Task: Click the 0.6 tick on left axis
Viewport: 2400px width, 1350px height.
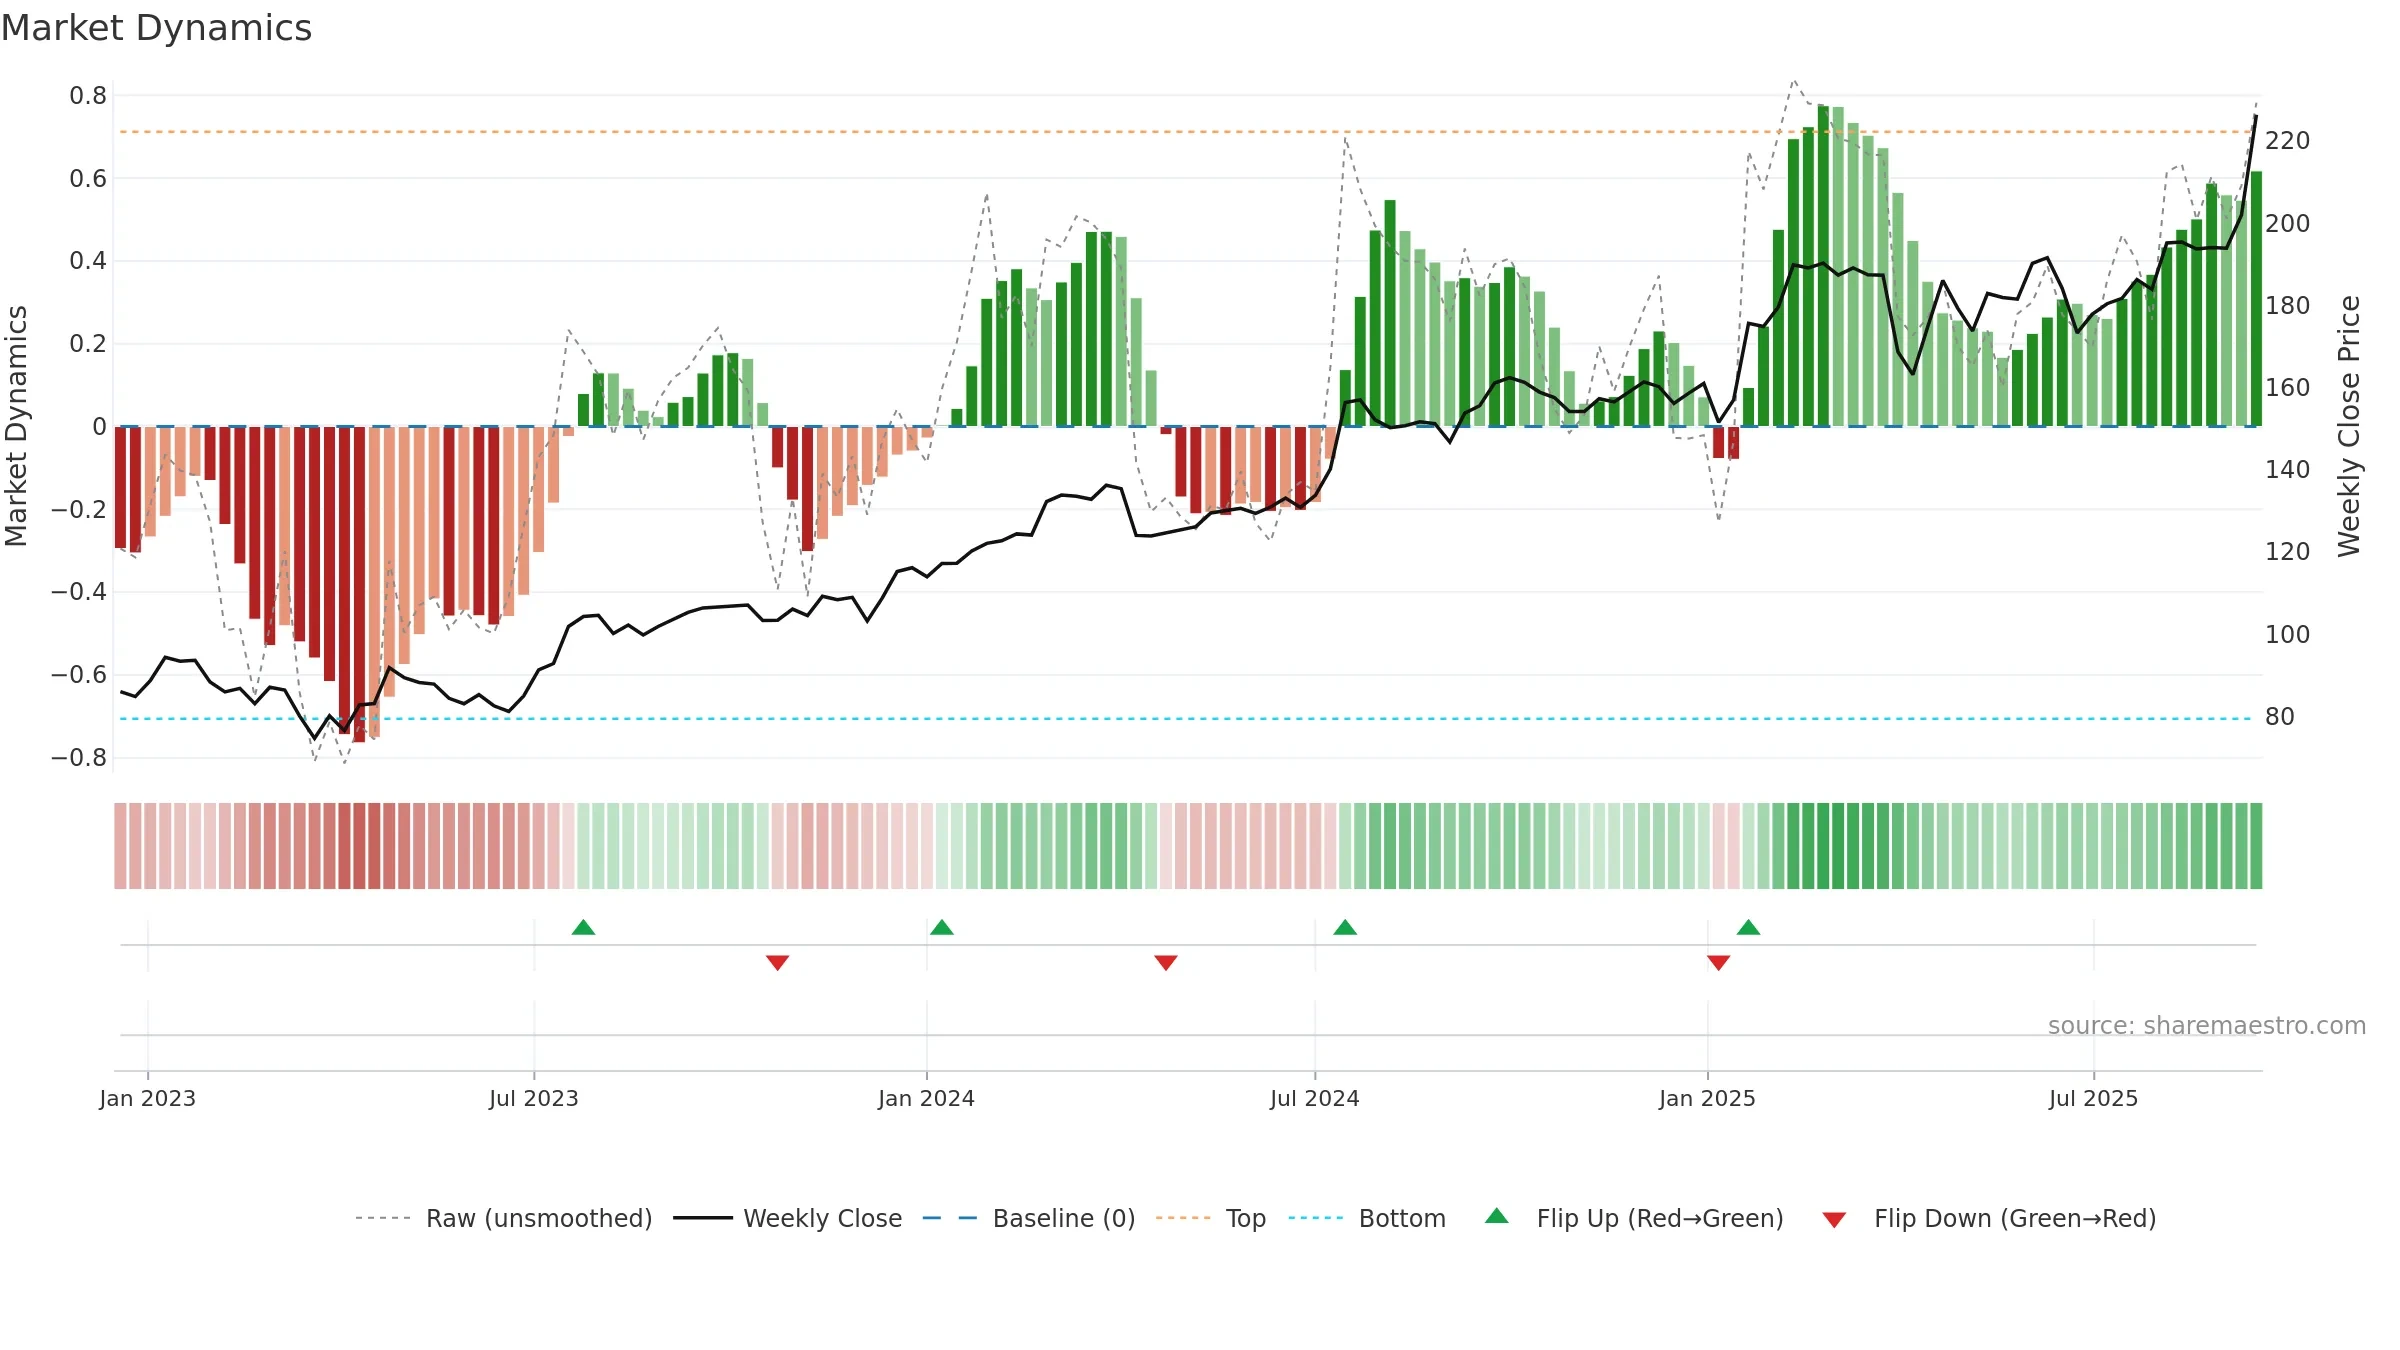Action: point(88,179)
